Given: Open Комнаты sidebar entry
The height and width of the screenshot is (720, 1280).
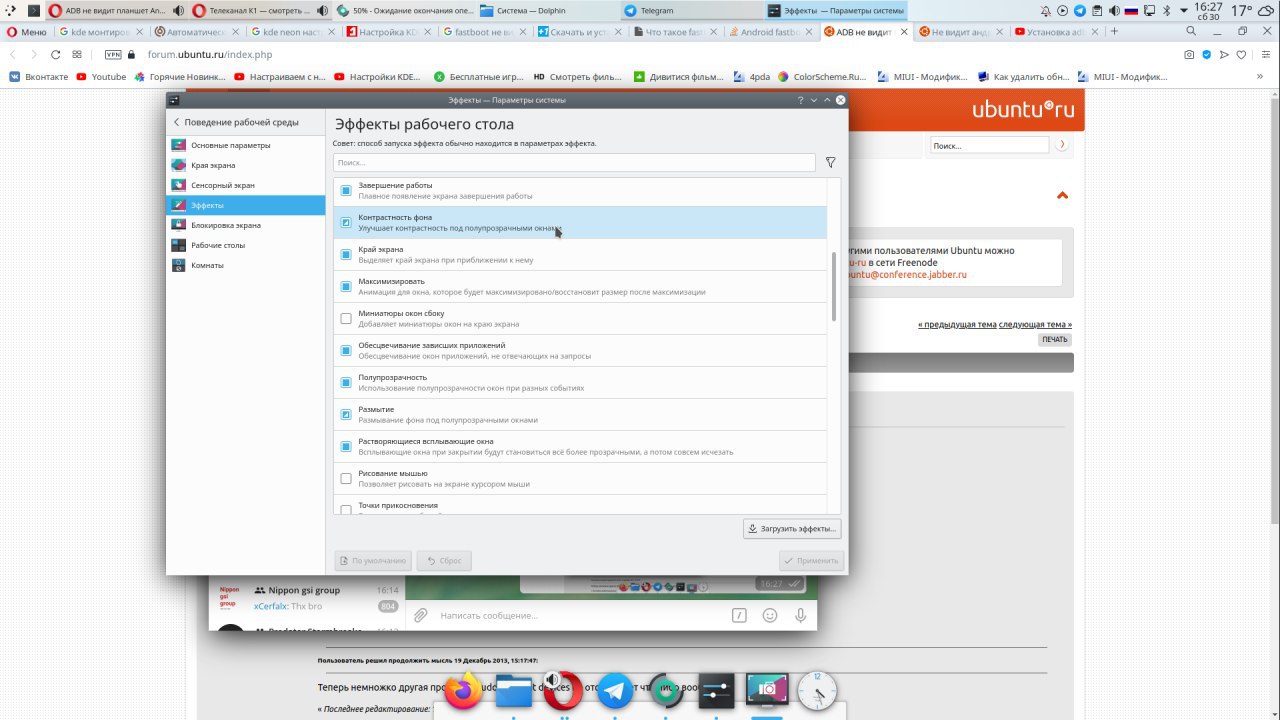Looking at the screenshot, I should pyautogui.click(x=246, y=265).
